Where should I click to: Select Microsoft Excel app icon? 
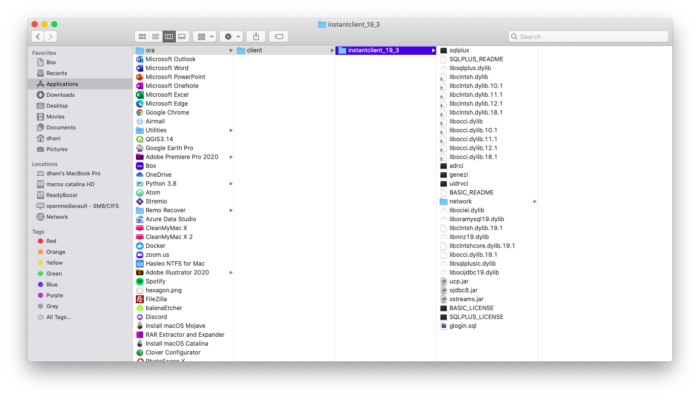[x=140, y=95]
